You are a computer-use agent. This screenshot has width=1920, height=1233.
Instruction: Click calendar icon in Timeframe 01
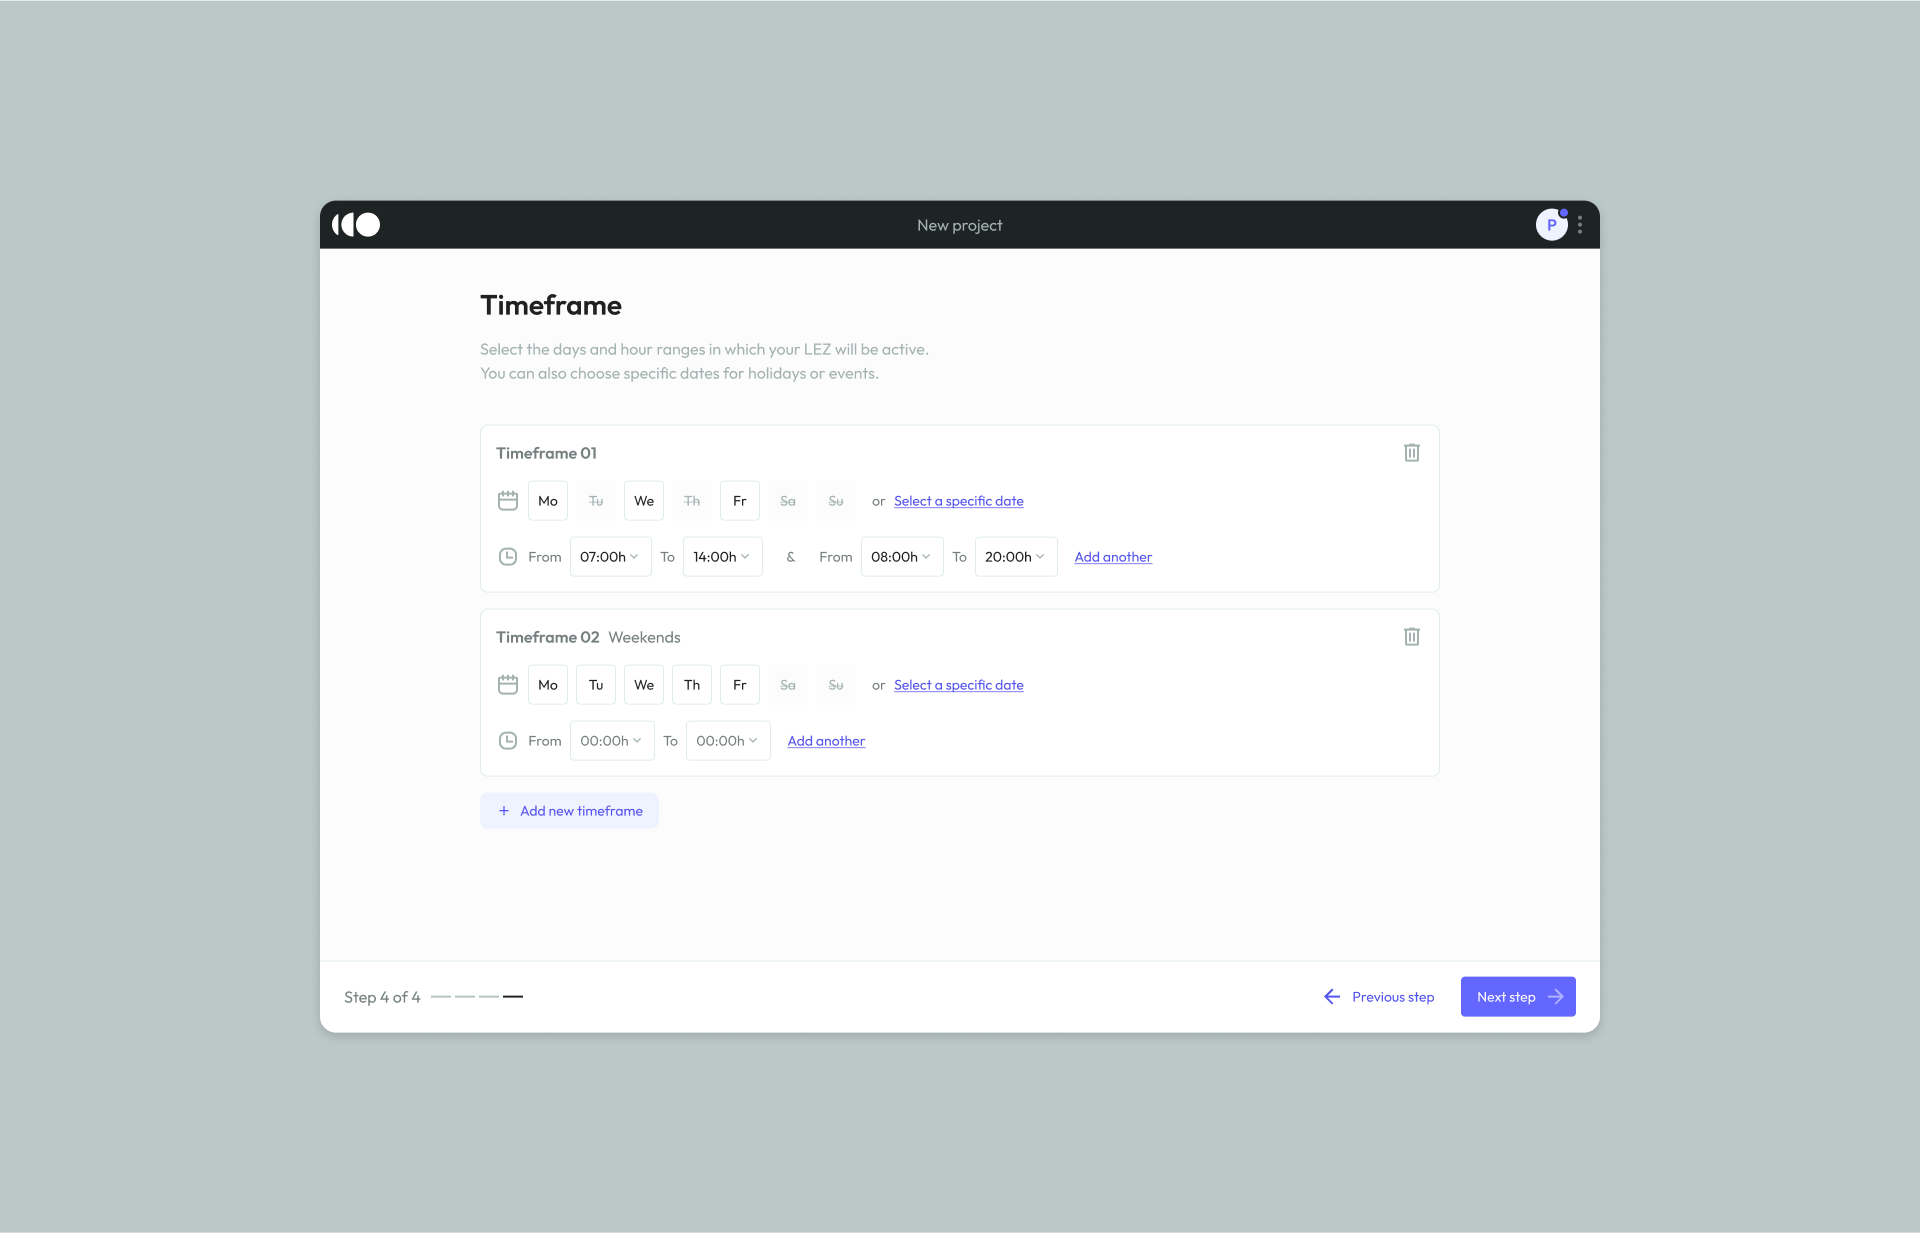point(508,501)
